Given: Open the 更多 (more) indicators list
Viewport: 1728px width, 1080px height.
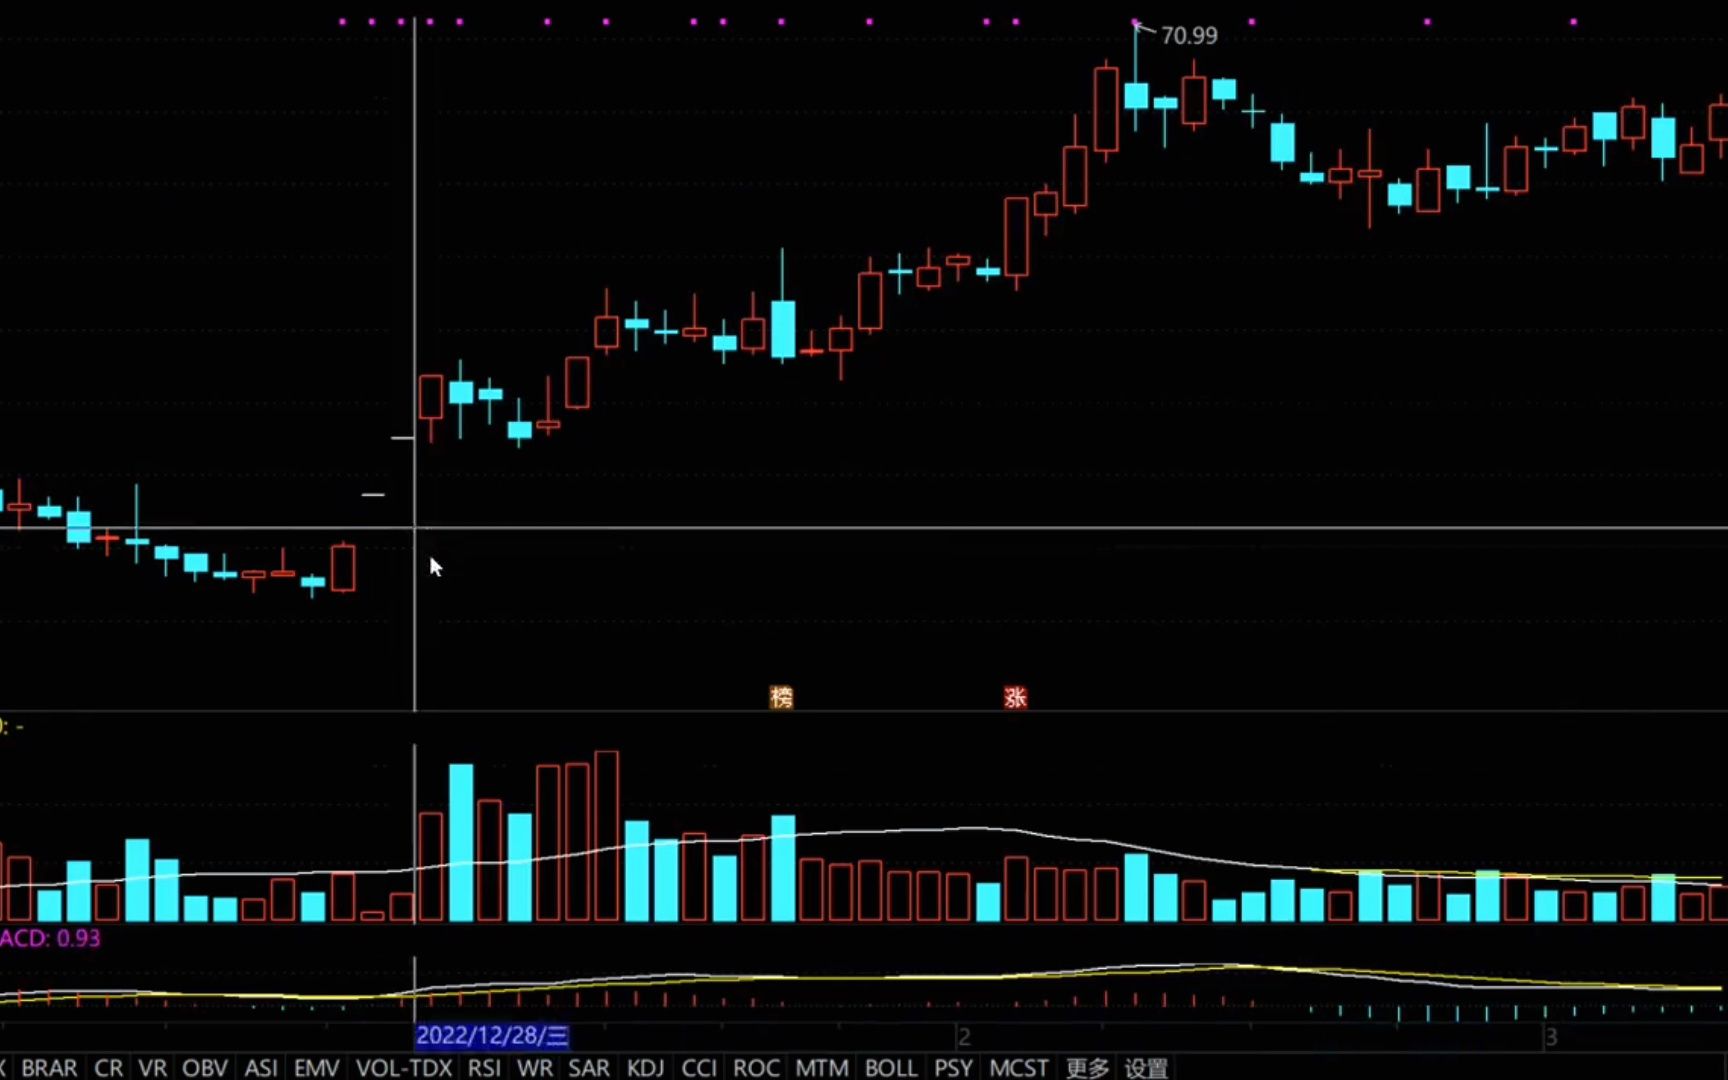Looking at the screenshot, I should 1087,1068.
